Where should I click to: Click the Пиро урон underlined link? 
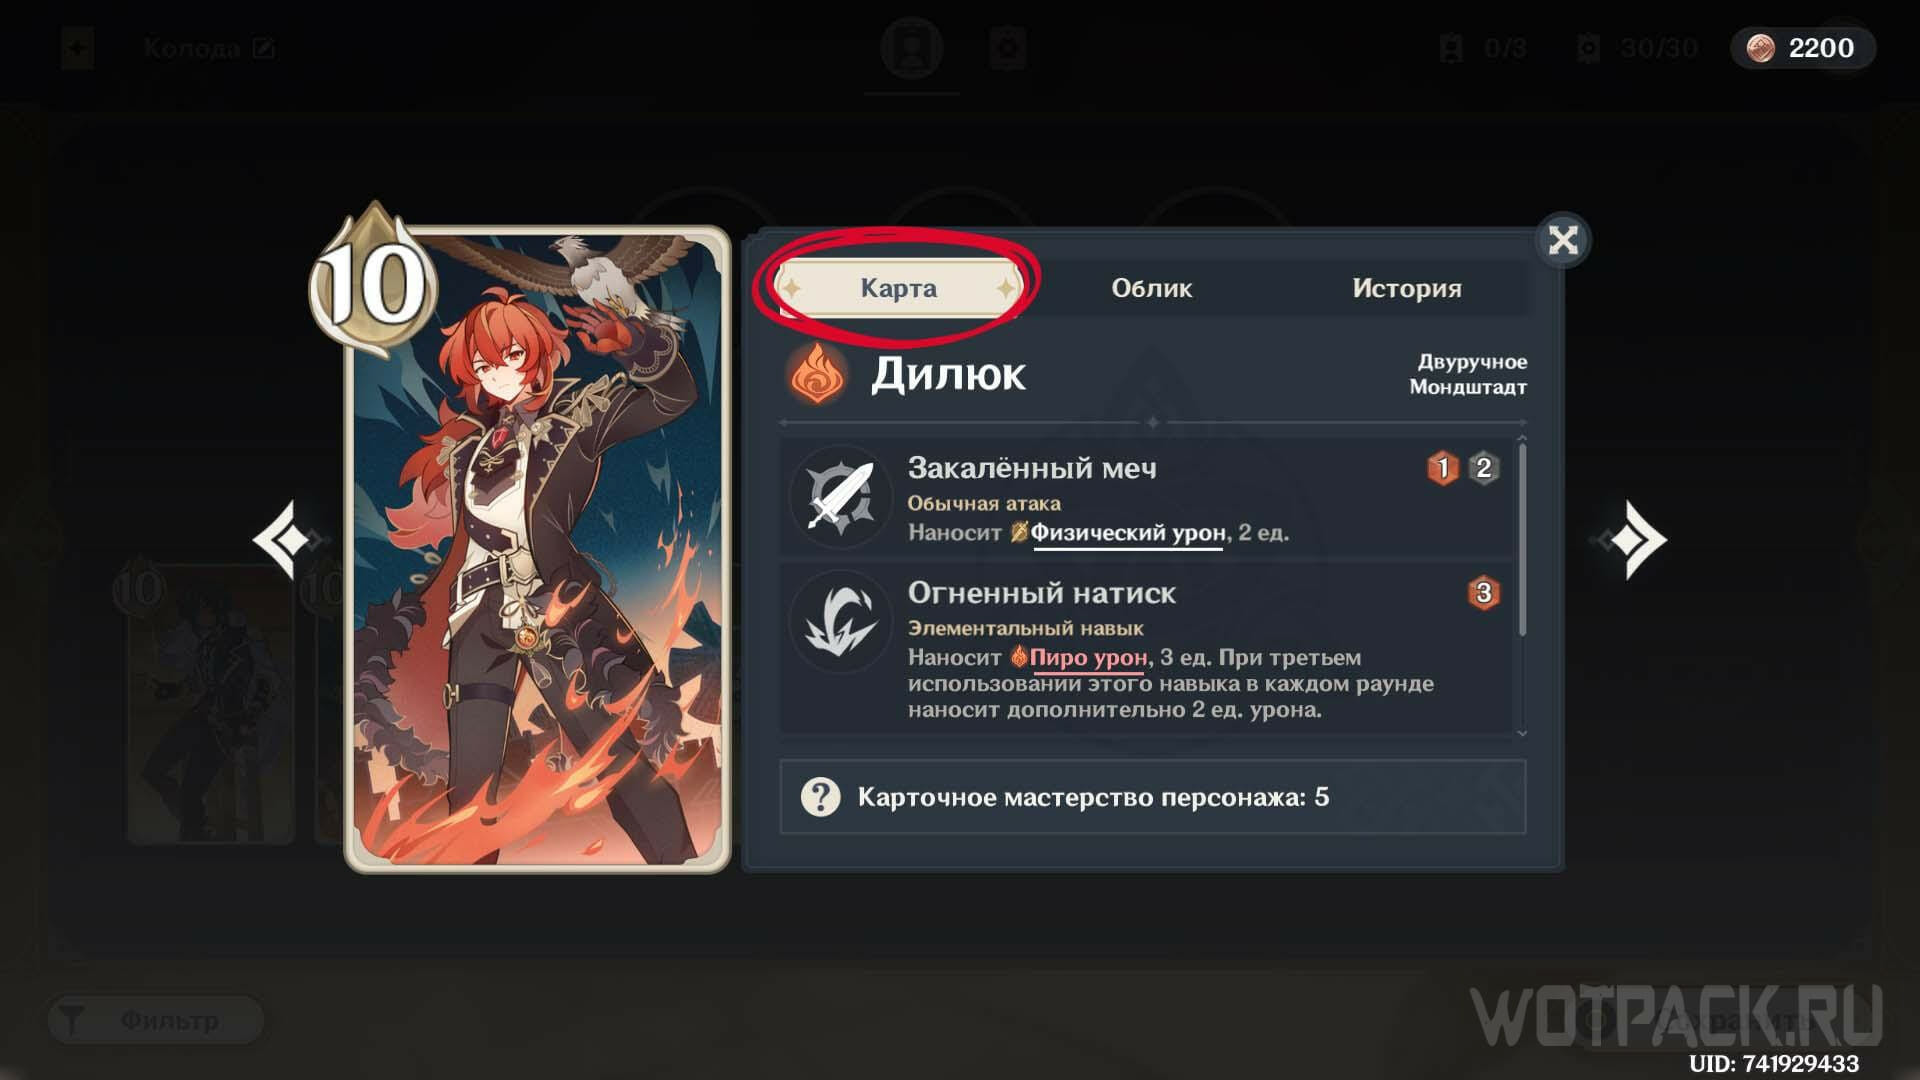(1088, 658)
